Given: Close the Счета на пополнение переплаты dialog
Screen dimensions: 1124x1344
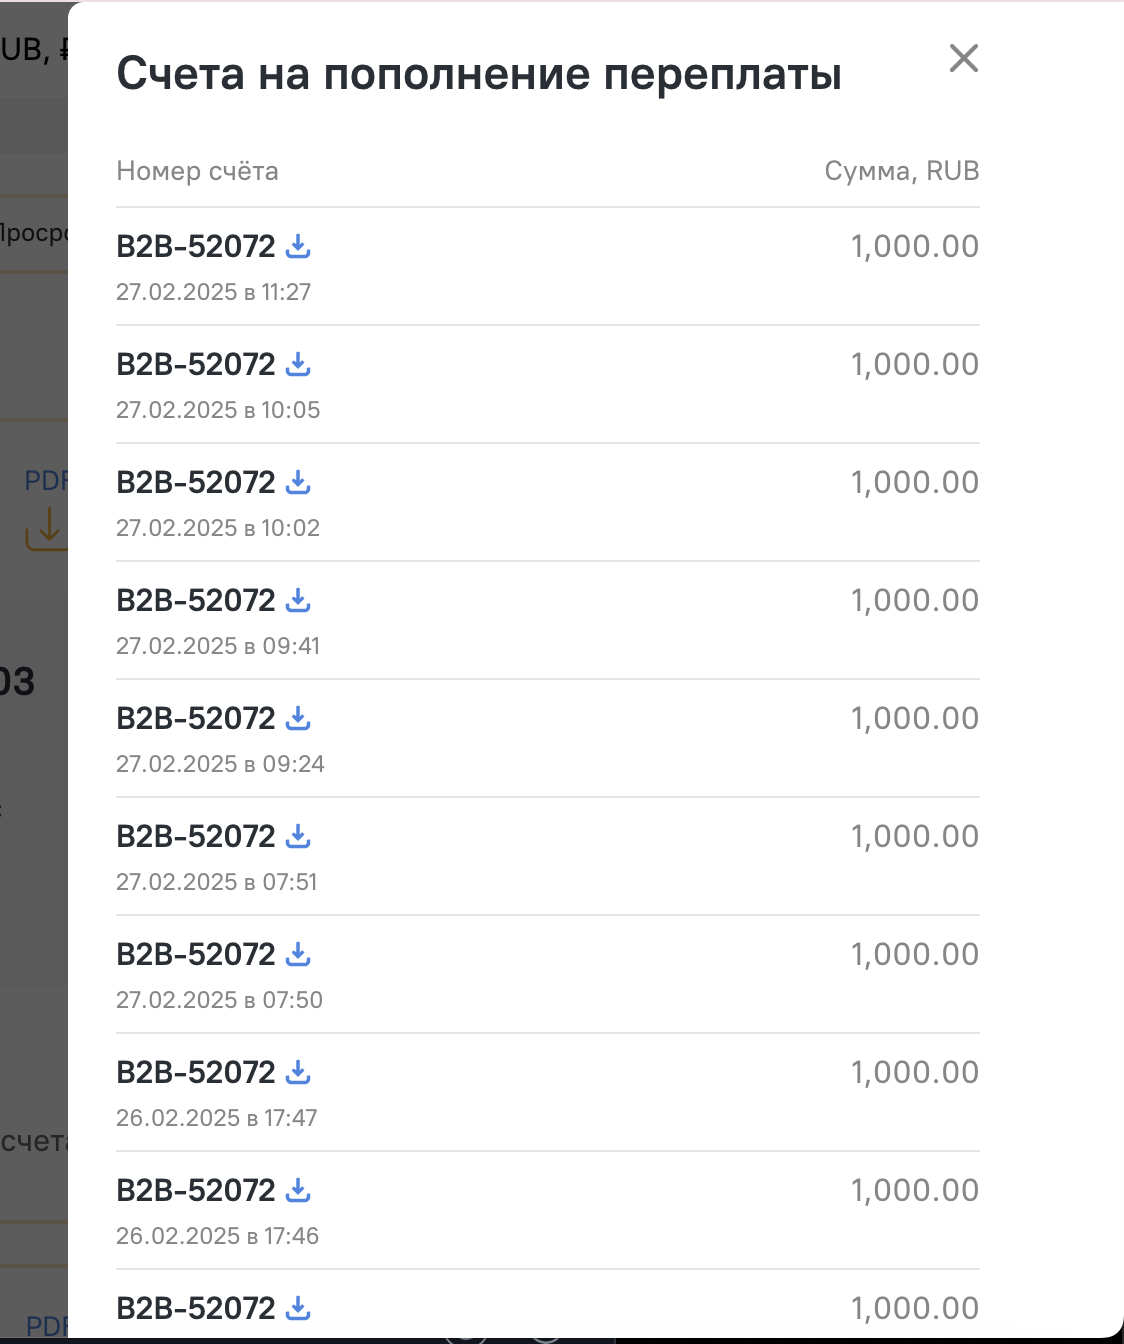Looking at the screenshot, I should tap(964, 58).
